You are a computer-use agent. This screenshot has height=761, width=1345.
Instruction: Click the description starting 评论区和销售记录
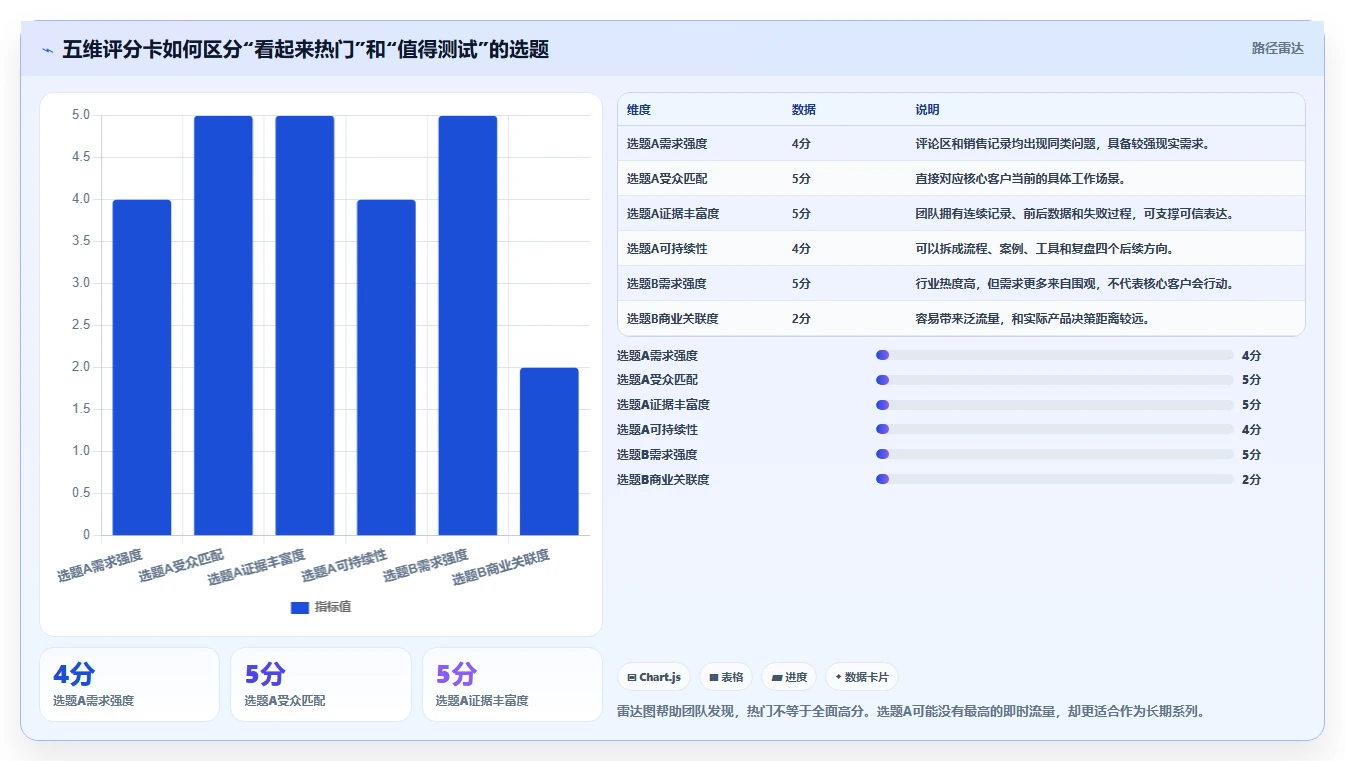pos(1063,144)
